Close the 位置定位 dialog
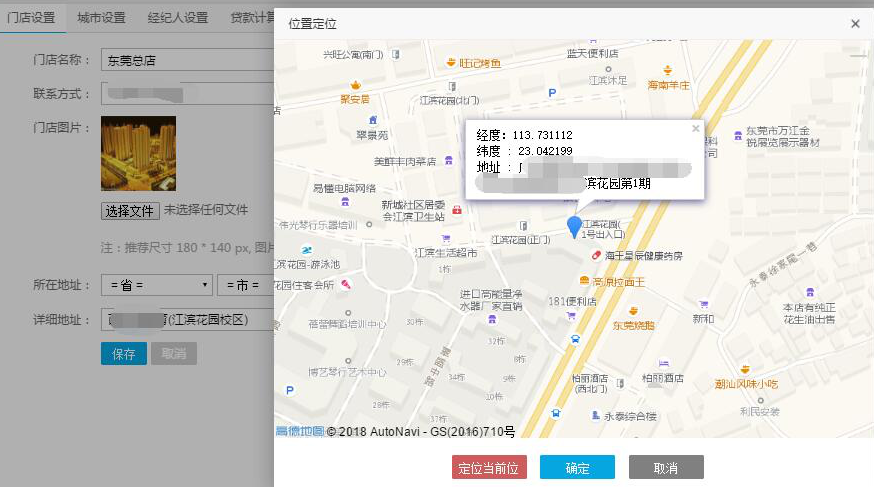874x487 pixels. [855, 24]
